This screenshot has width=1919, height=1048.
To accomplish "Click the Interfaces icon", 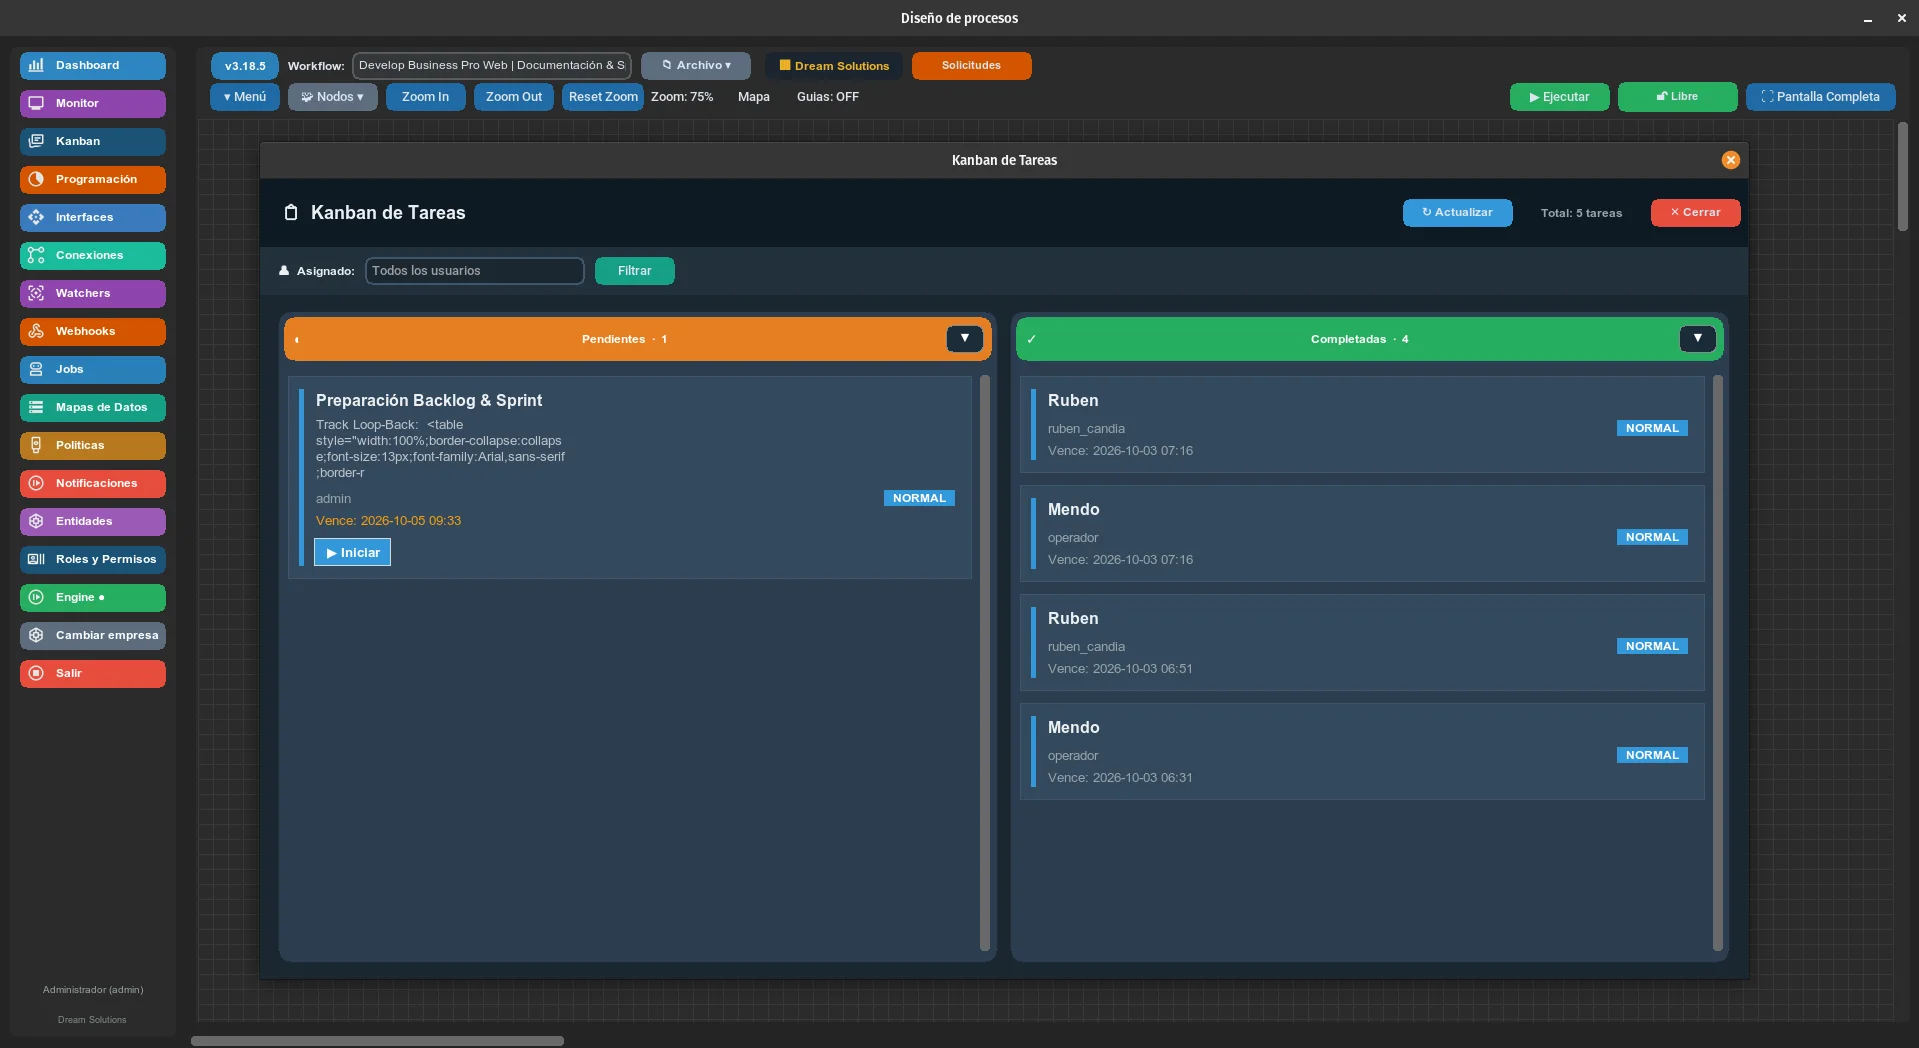I will point(36,218).
